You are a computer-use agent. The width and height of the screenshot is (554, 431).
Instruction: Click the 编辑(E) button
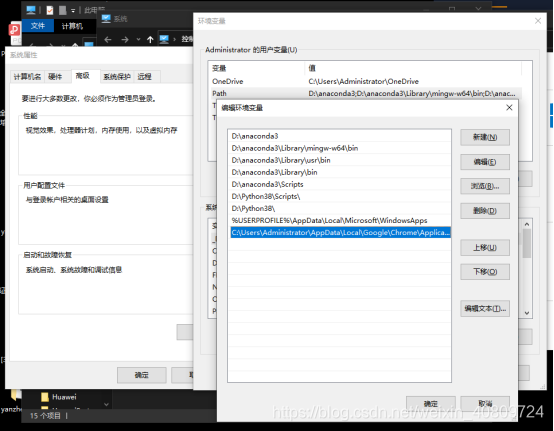tap(485, 162)
